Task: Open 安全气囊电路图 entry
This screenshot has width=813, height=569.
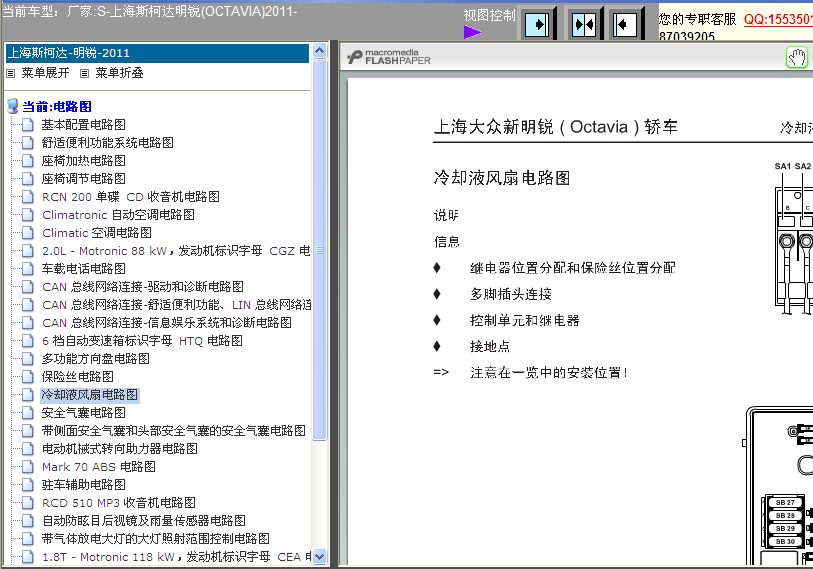Action: tap(83, 412)
